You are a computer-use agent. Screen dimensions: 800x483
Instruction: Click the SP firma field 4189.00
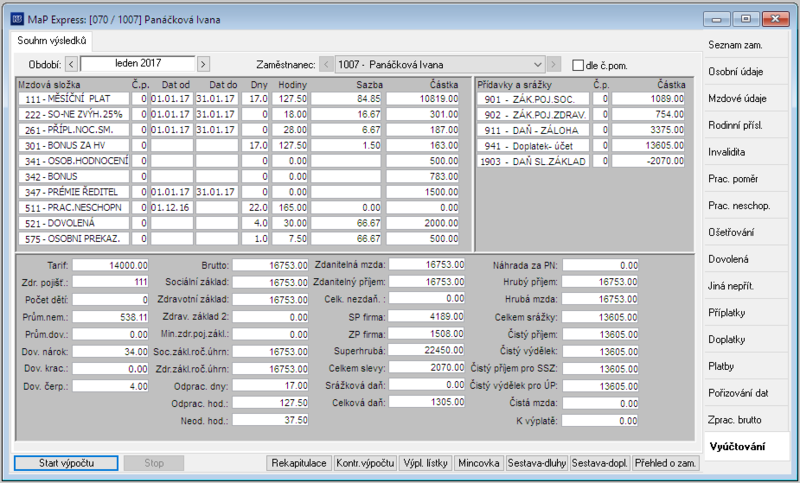tap(427, 317)
